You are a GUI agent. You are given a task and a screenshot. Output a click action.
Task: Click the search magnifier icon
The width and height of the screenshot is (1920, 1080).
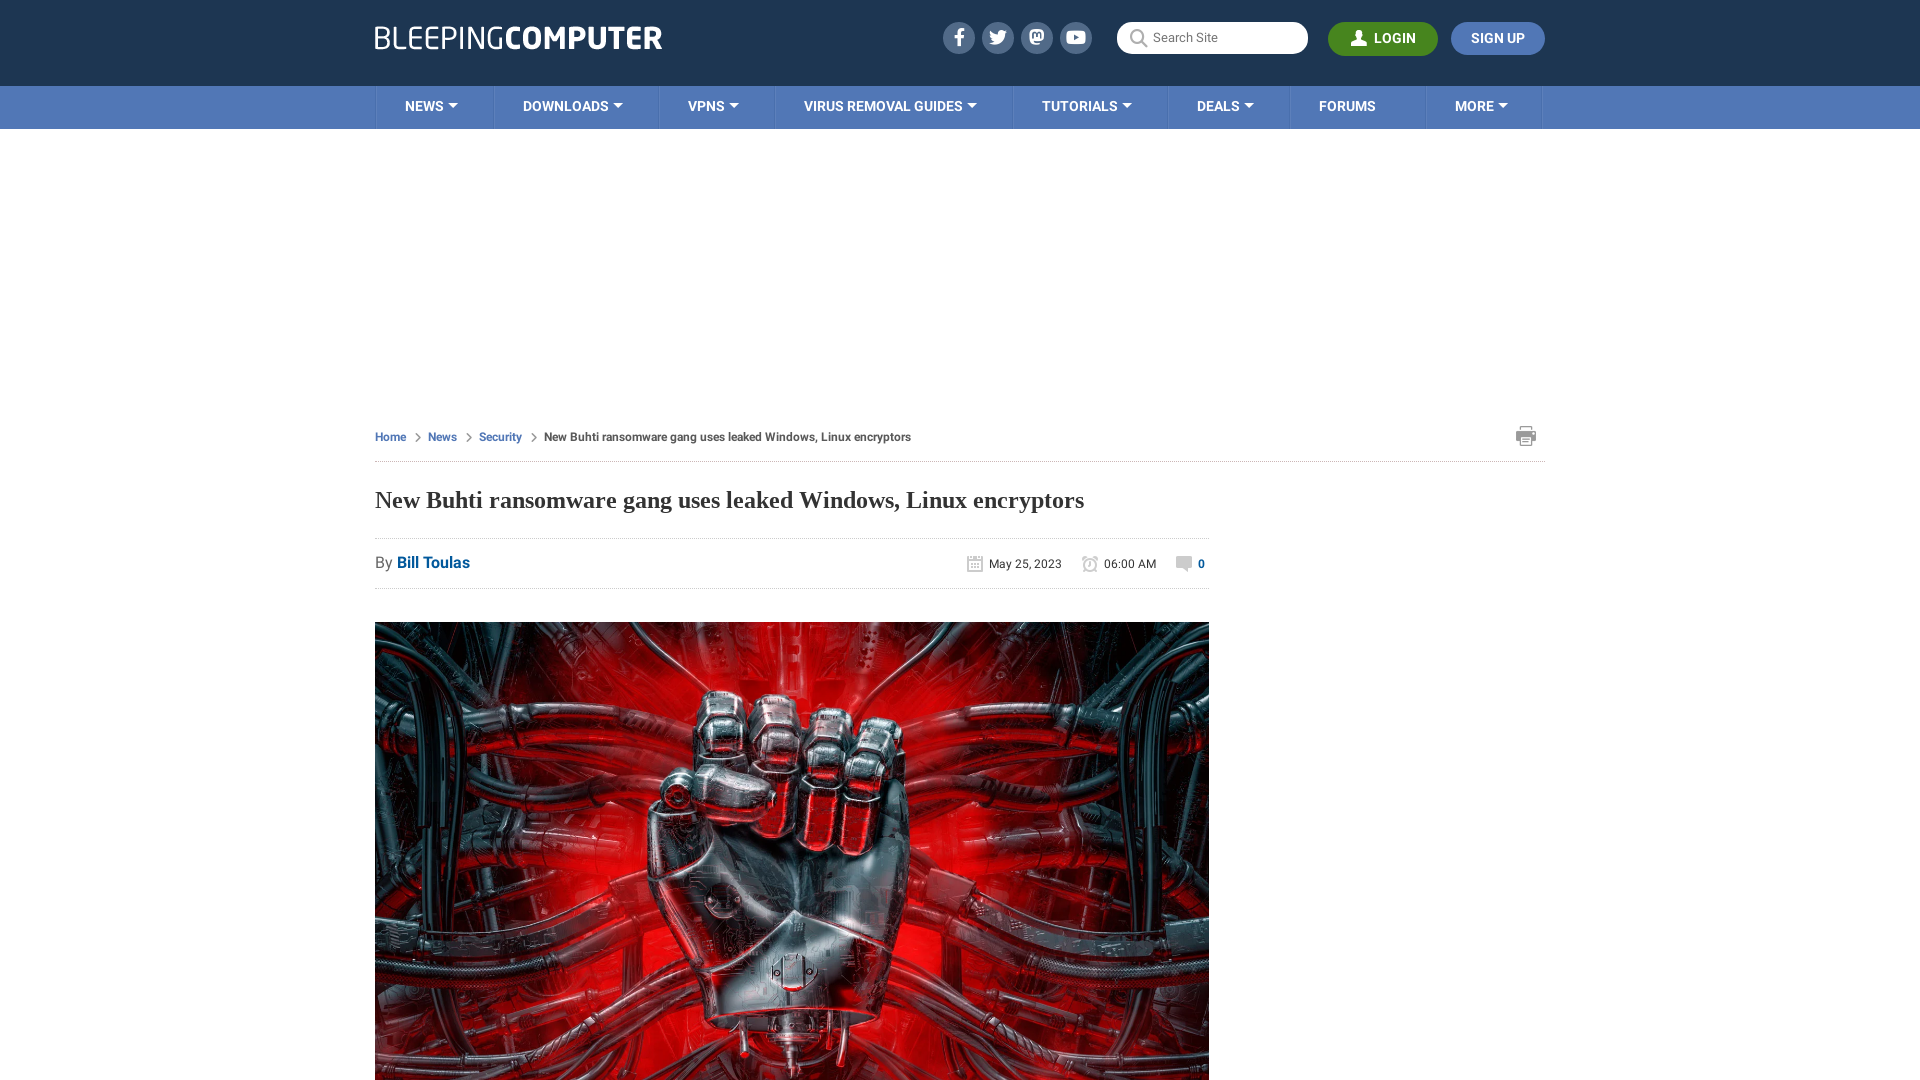(x=1138, y=37)
